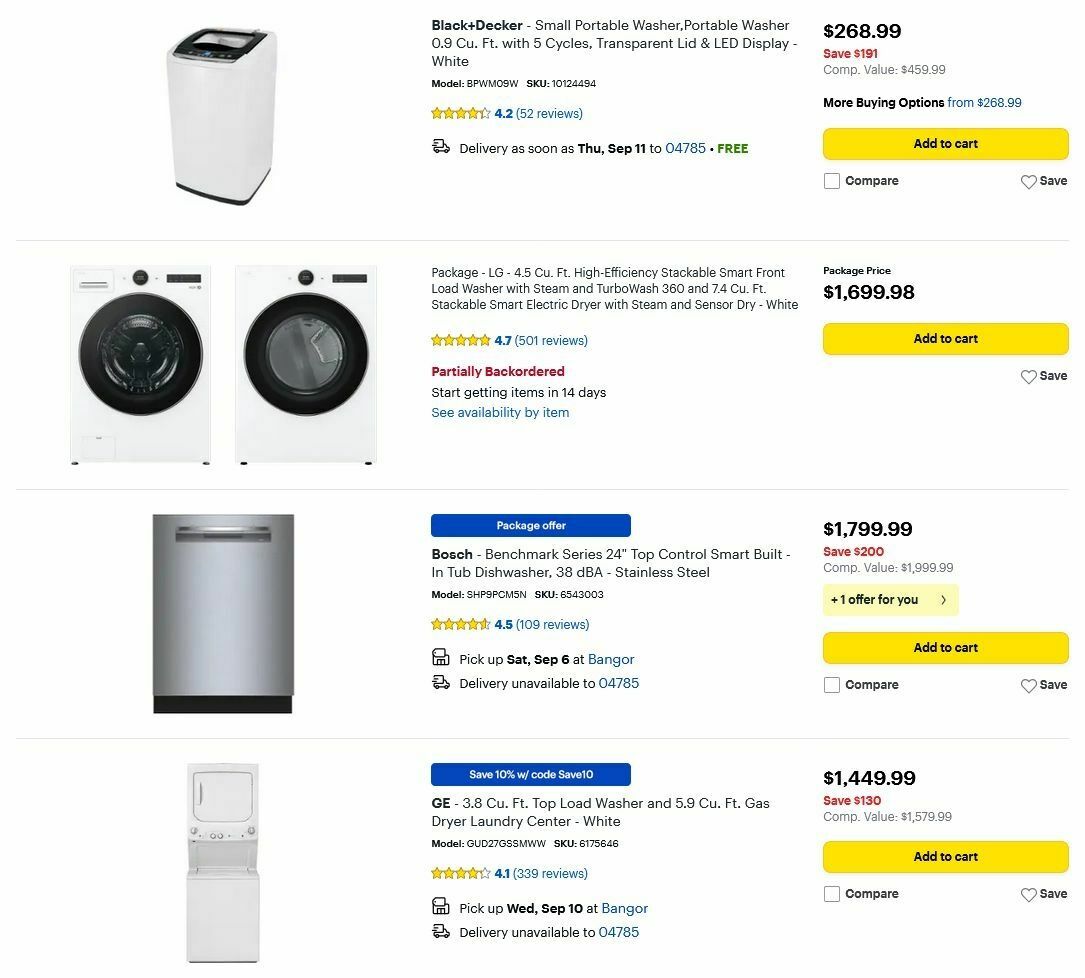This screenshot has width=1085, height=978.
Task: Expand the +1 offer for you section
Action: [889, 600]
